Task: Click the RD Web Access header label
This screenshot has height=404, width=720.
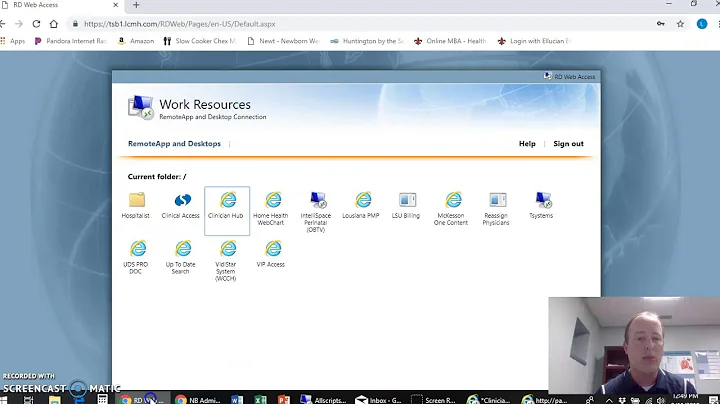Action: tap(569, 77)
